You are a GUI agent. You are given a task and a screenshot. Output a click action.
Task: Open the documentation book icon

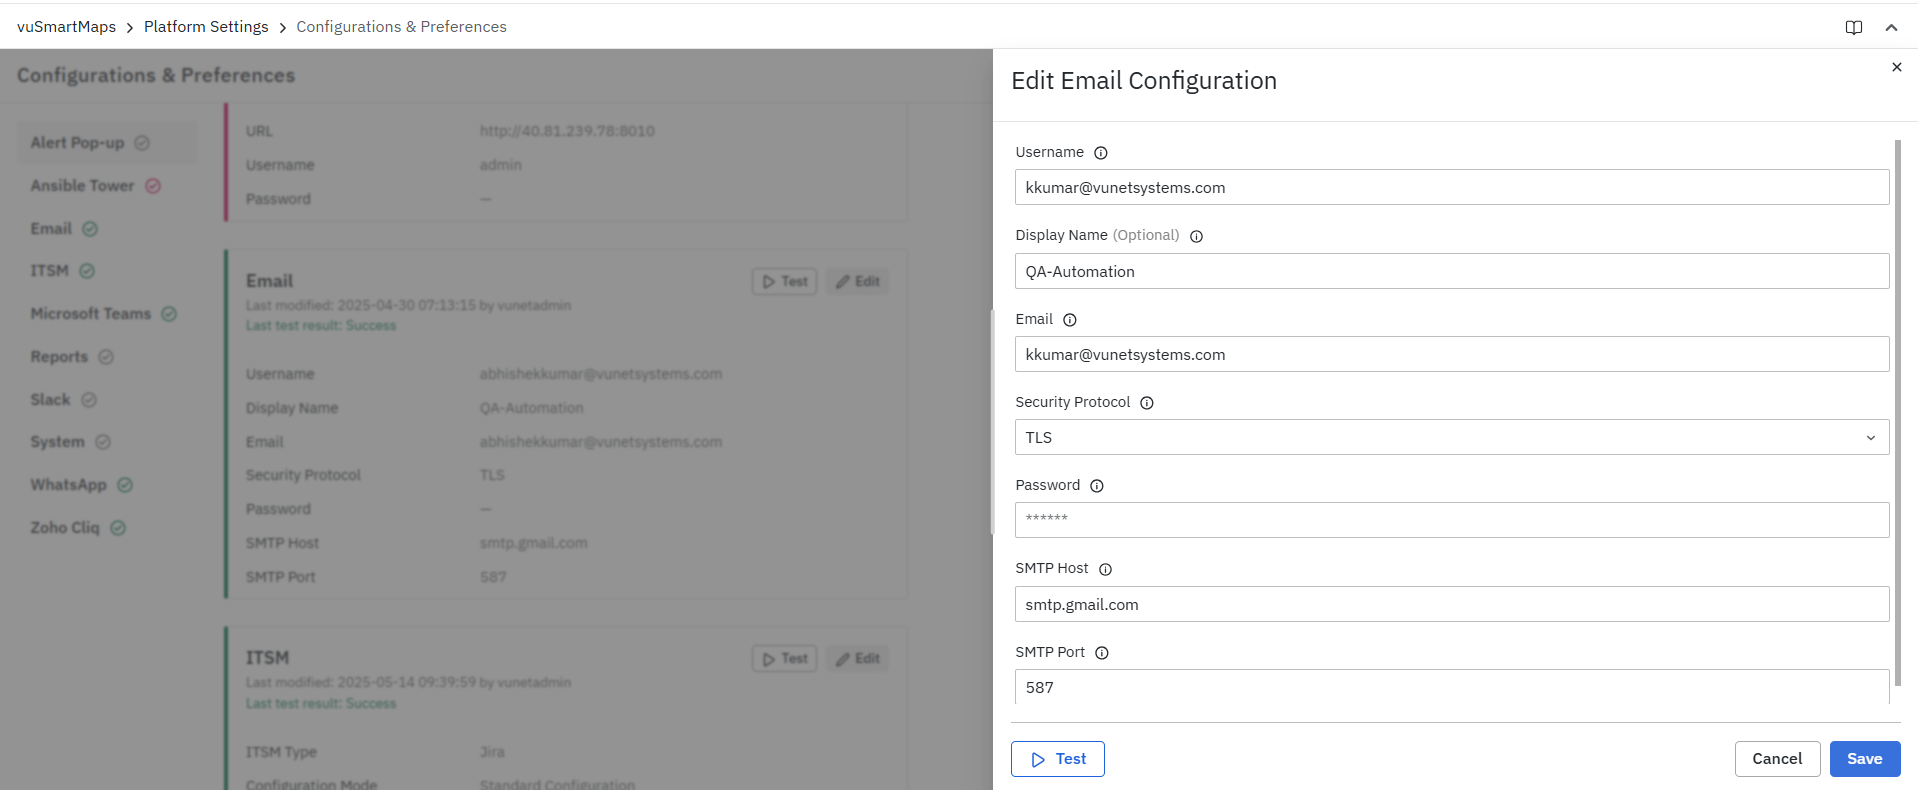pyautogui.click(x=1853, y=28)
